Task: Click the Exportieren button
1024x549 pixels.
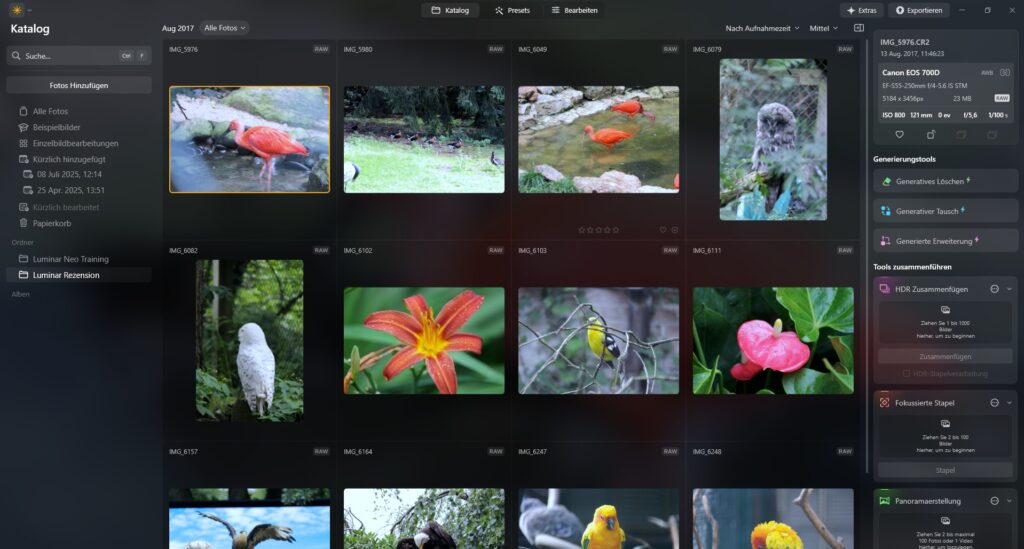Action: coord(919,10)
